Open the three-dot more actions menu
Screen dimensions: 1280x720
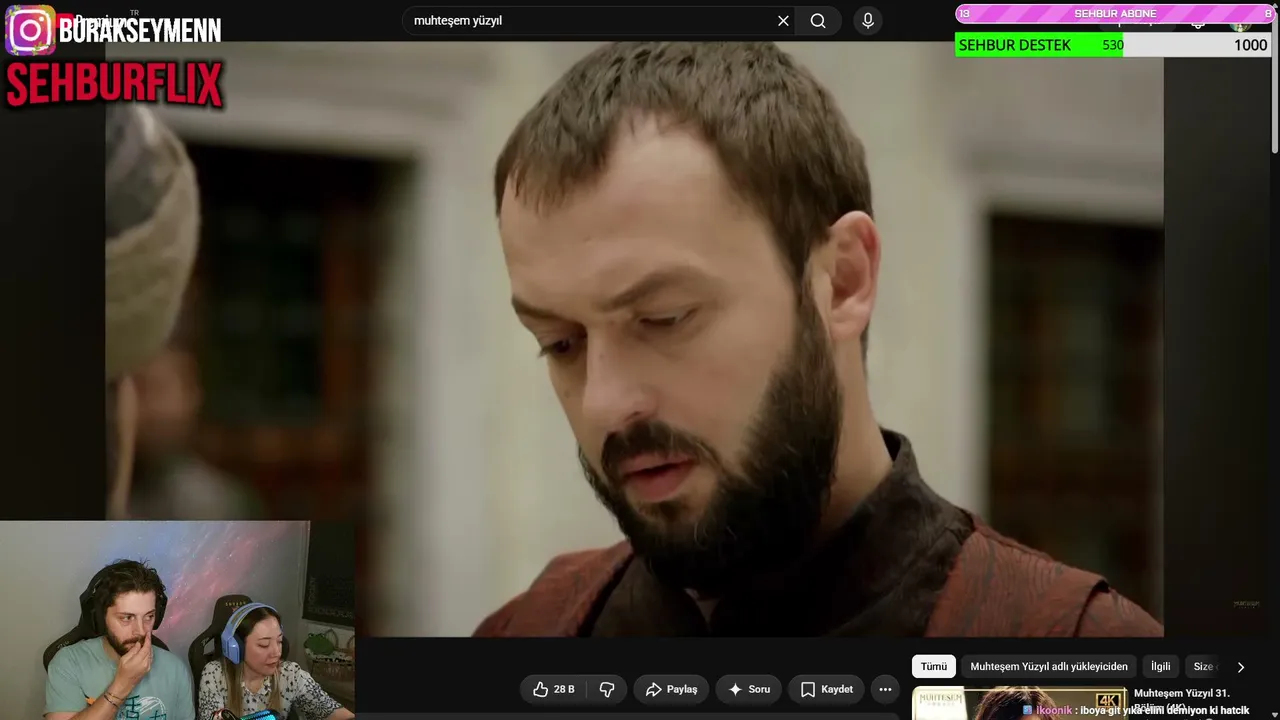point(885,689)
